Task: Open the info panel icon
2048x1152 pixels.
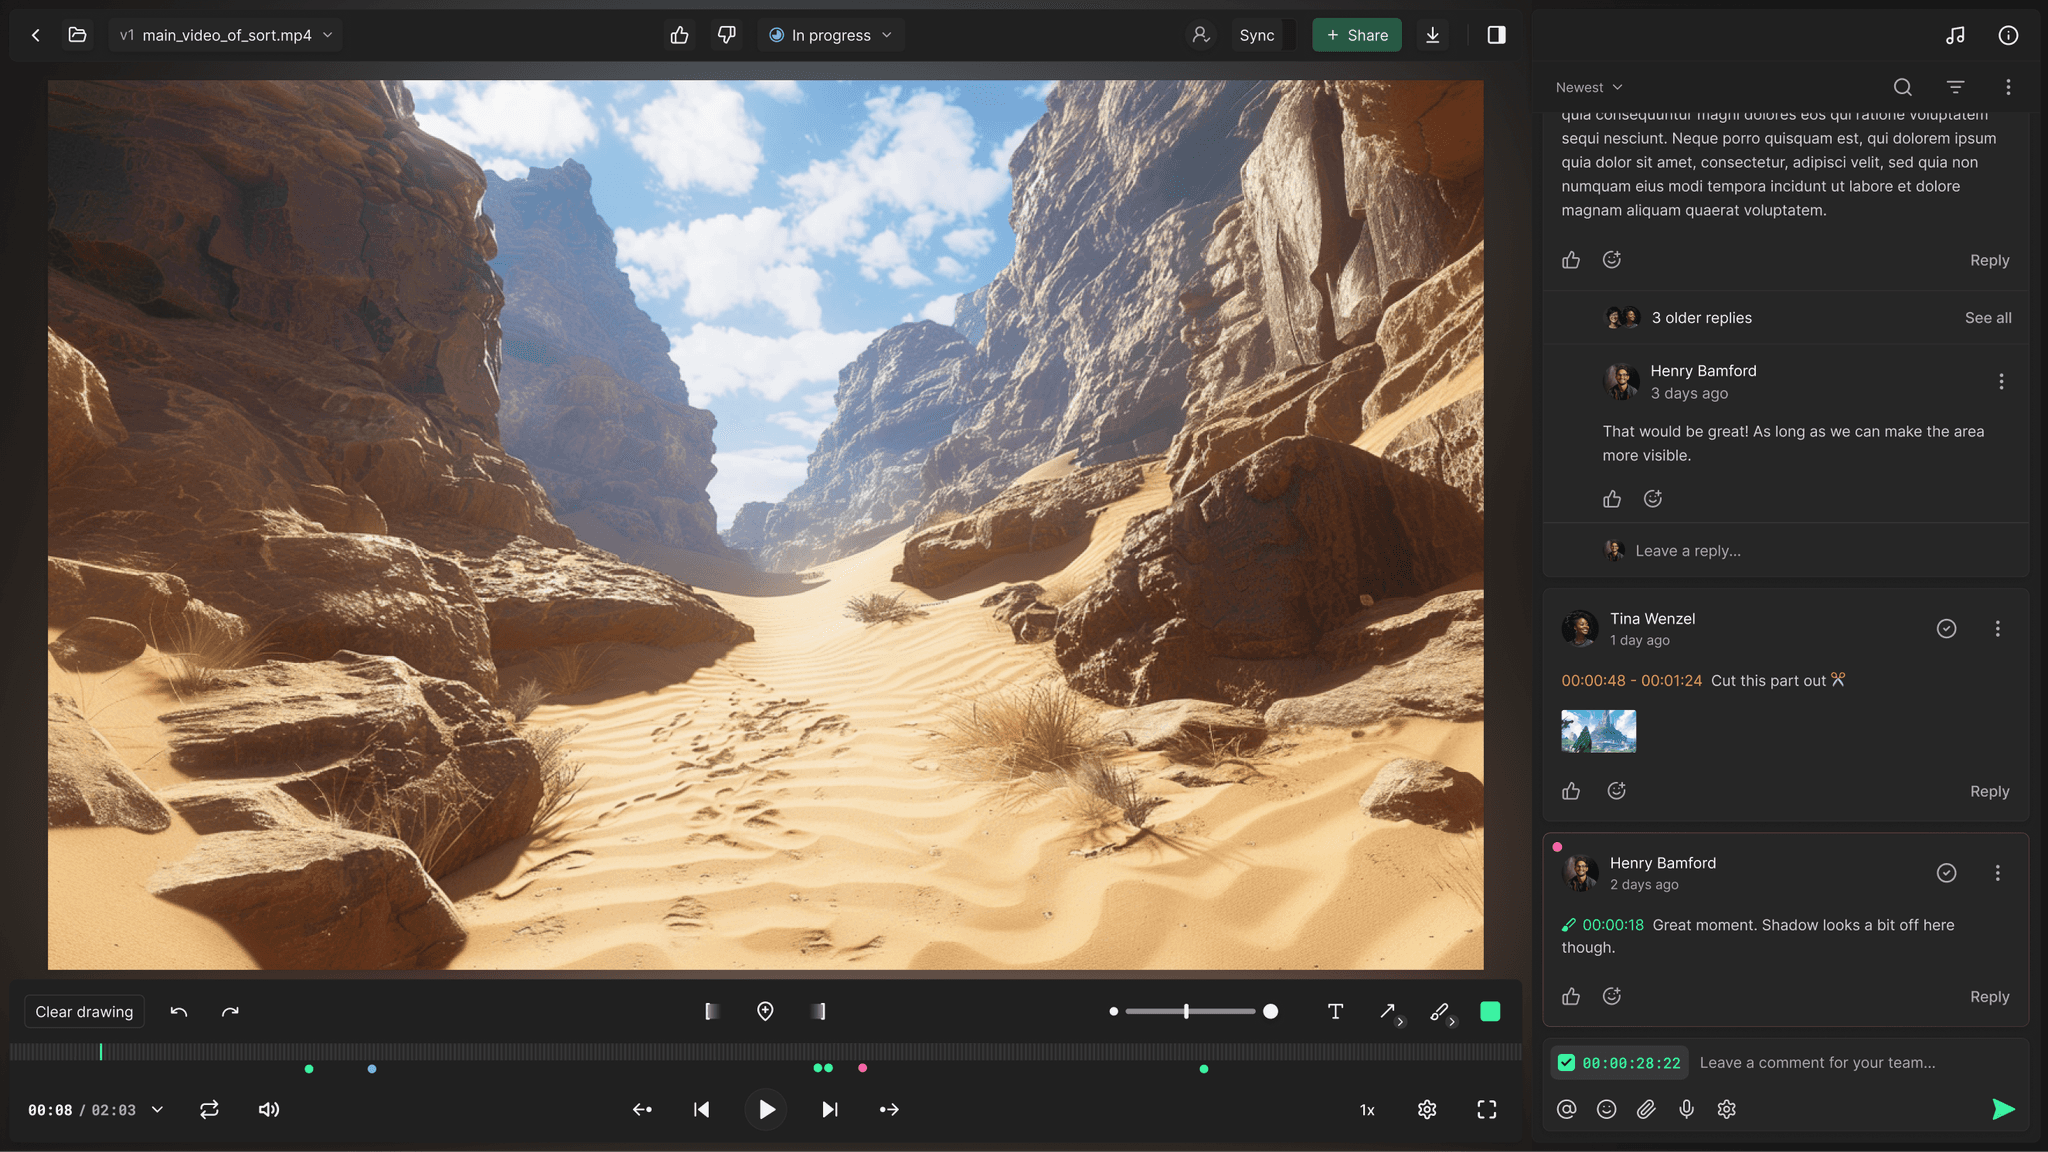Action: click(2008, 35)
